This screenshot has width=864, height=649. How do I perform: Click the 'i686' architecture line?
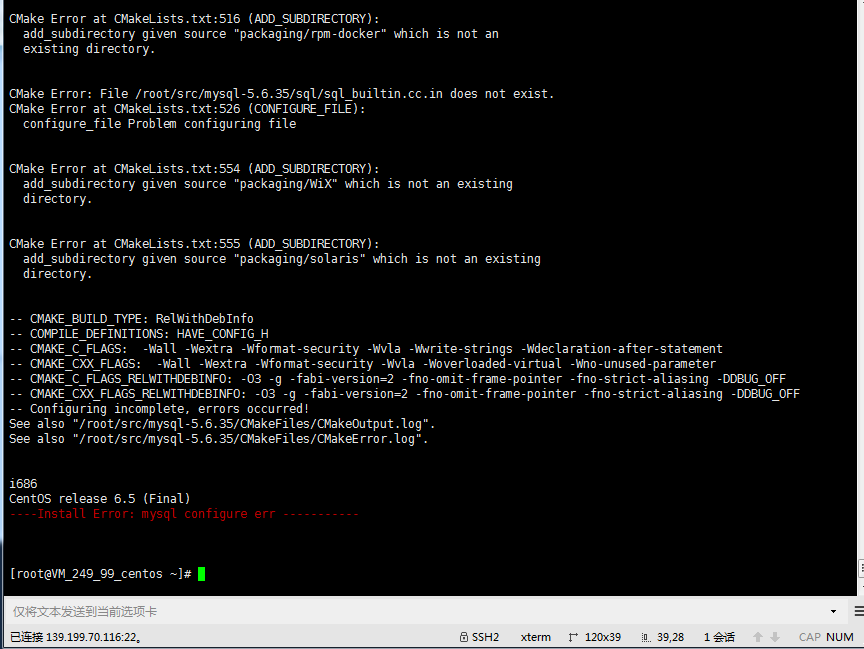(23, 484)
